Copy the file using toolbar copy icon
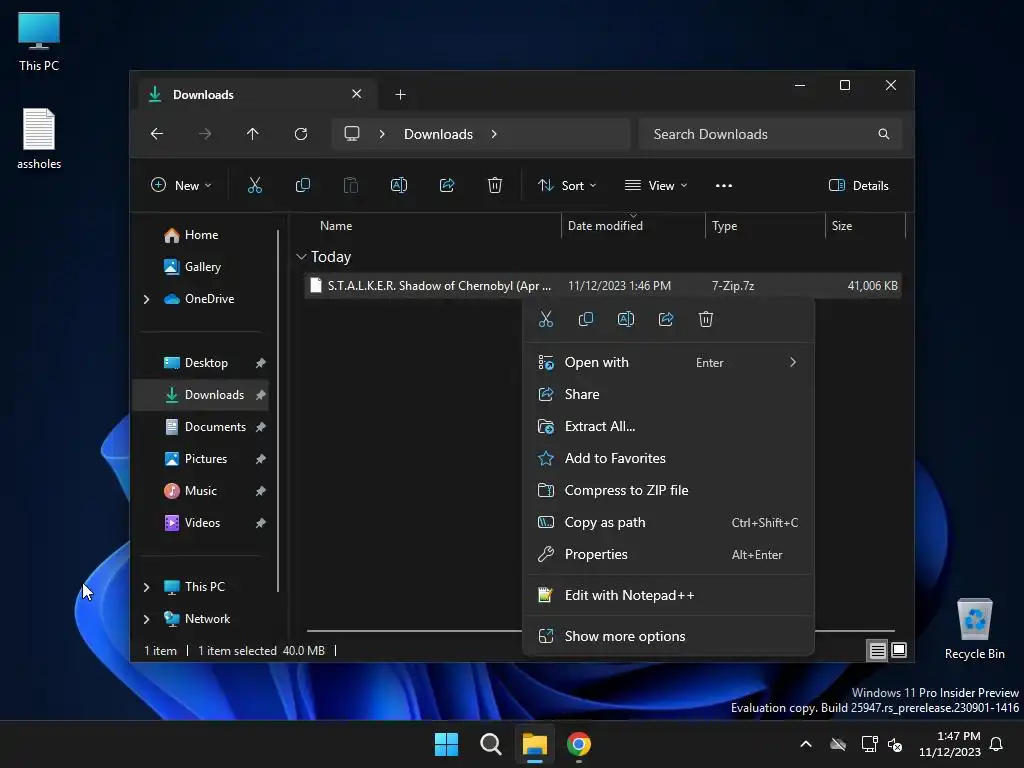 (302, 185)
